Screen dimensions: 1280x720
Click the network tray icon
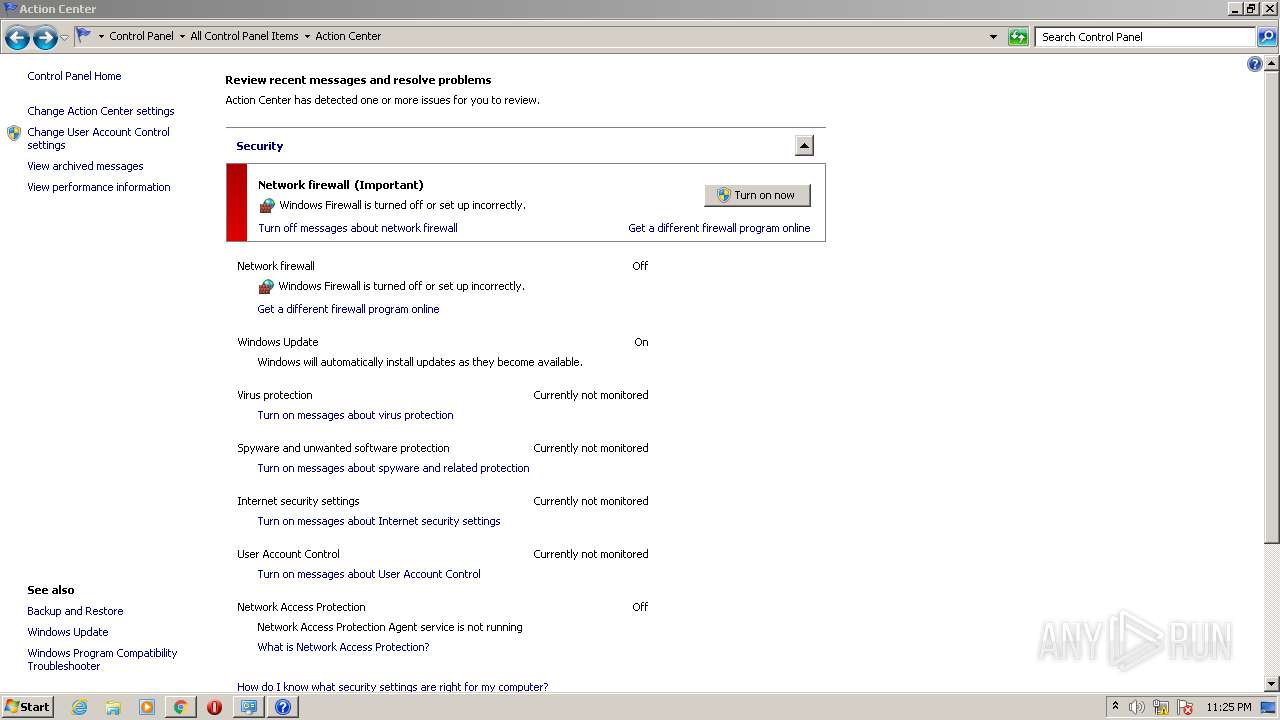[x=1160, y=707]
